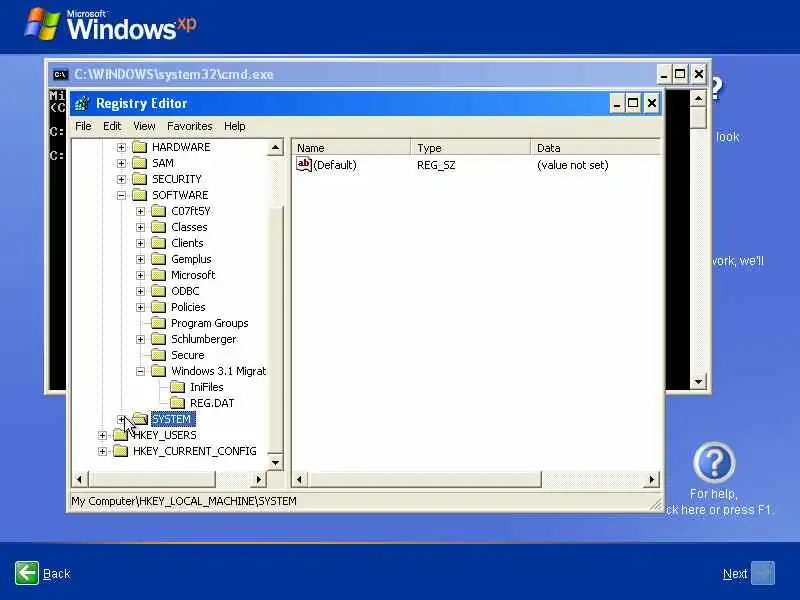Select the HKEY_USERS label

164,435
